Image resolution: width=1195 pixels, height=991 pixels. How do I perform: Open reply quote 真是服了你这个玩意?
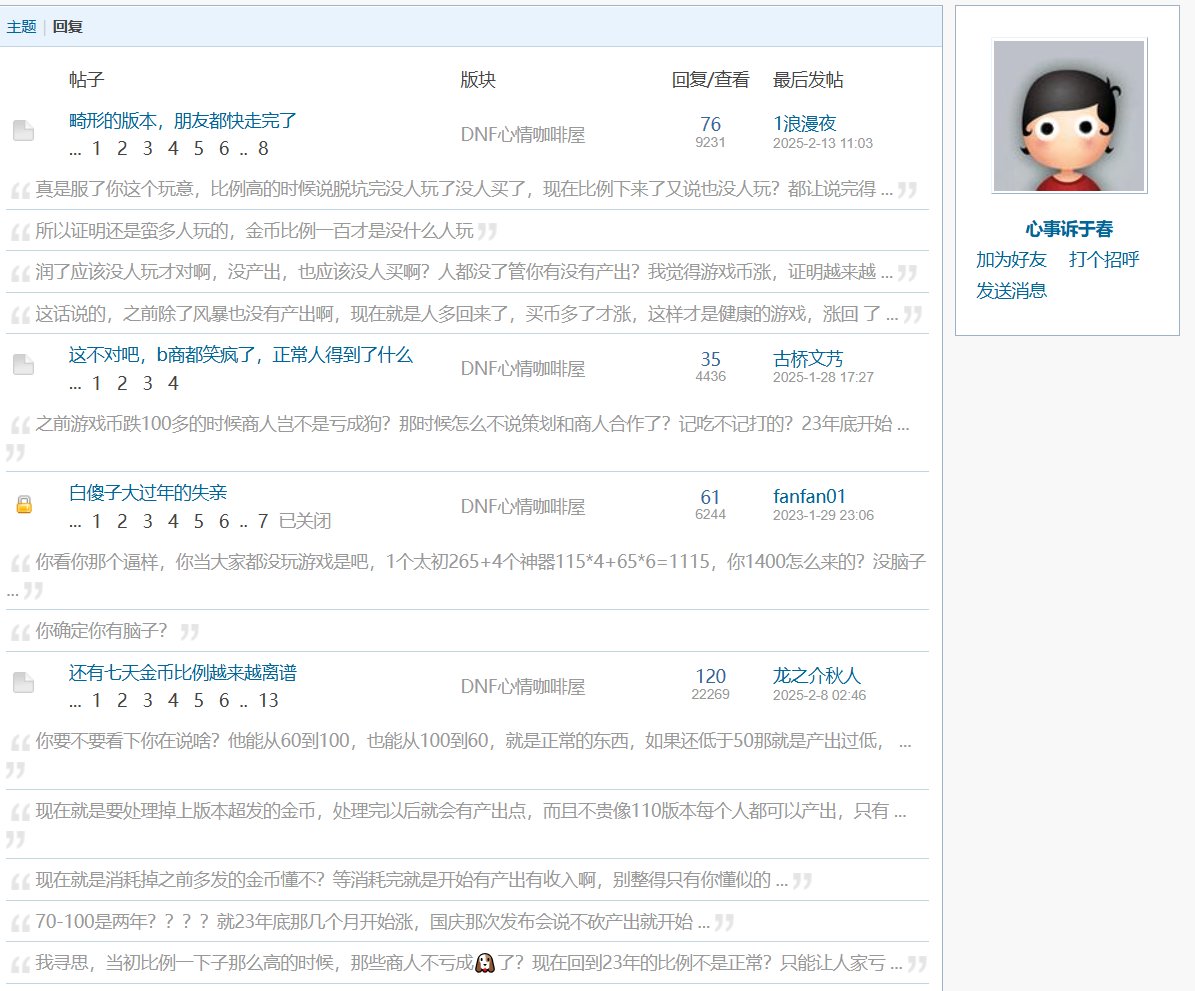tap(464, 189)
